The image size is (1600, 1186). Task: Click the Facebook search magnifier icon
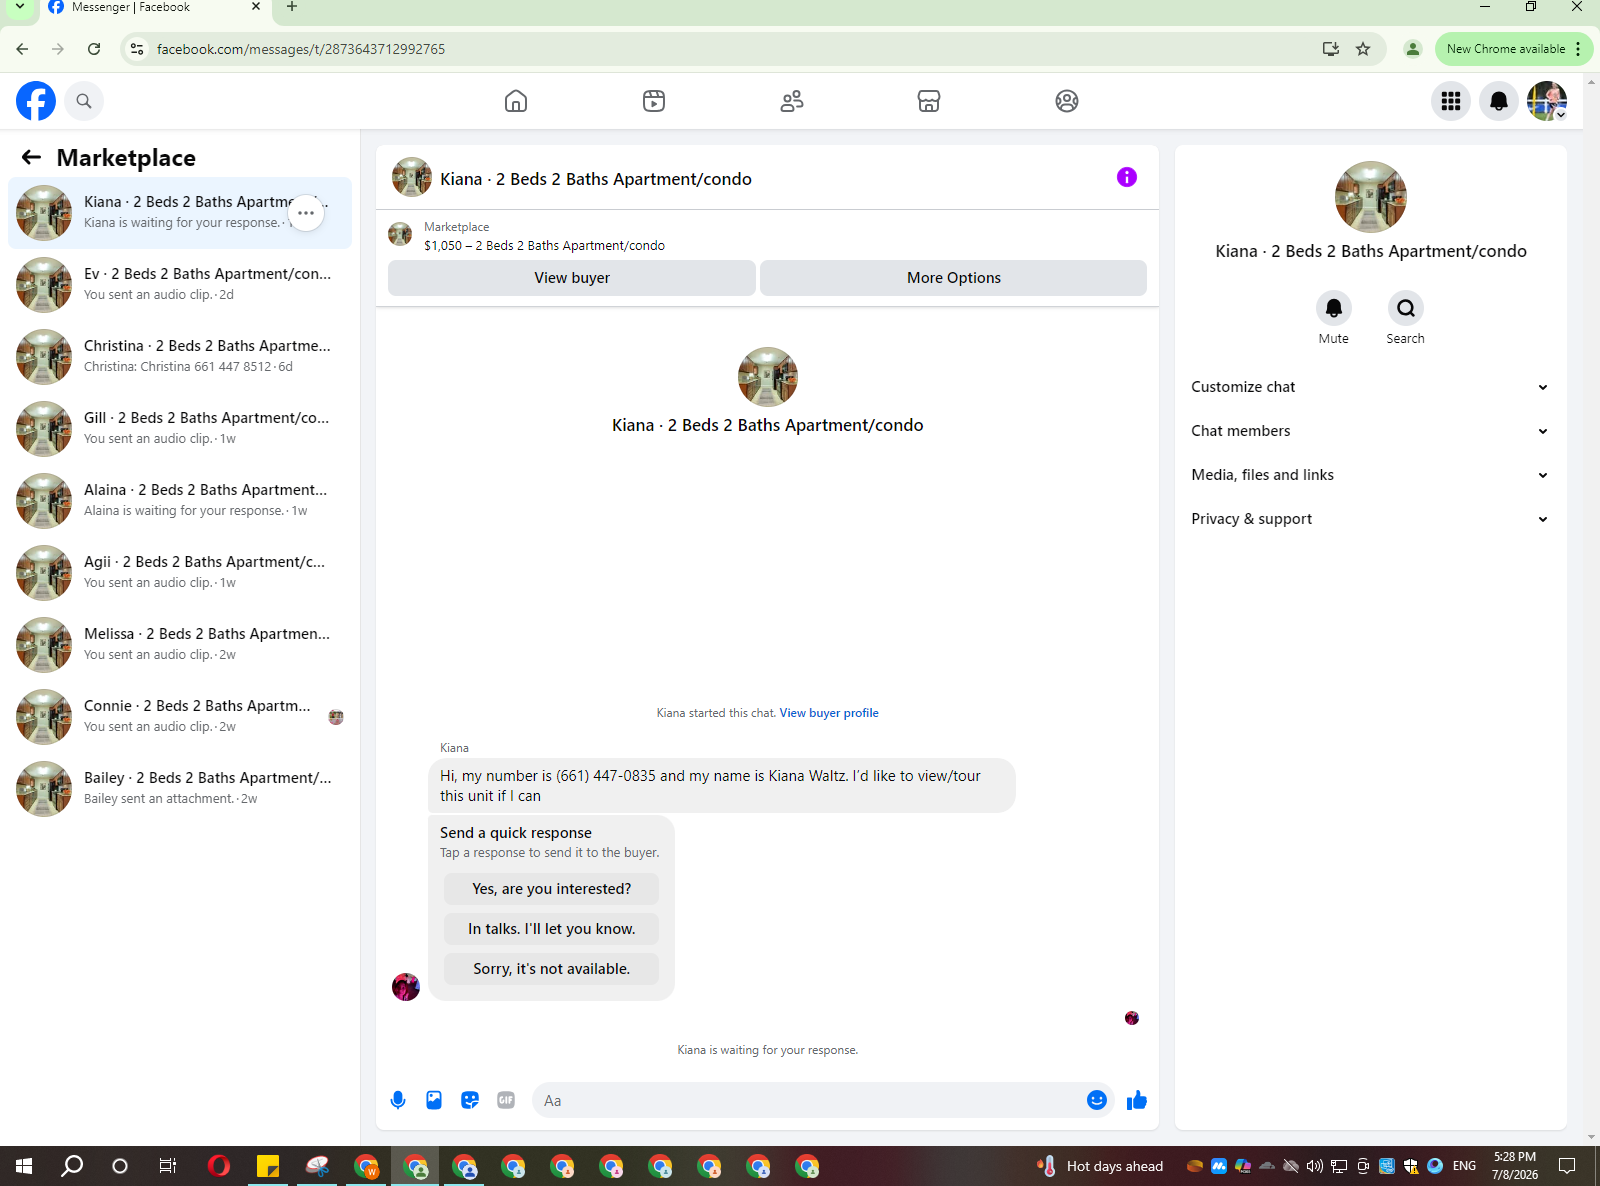tap(84, 101)
